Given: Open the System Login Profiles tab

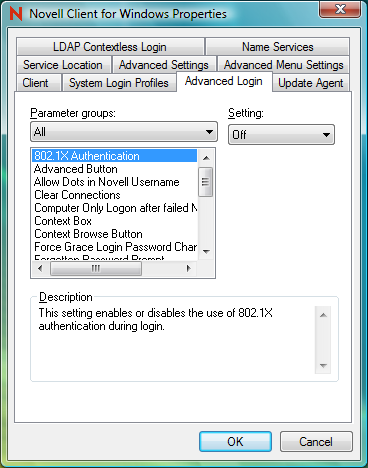Looking at the screenshot, I should 119,83.
